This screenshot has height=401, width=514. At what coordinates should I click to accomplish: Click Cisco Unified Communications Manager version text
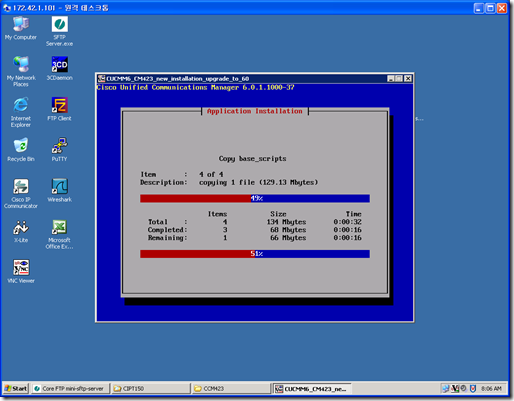(x=195, y=87)
